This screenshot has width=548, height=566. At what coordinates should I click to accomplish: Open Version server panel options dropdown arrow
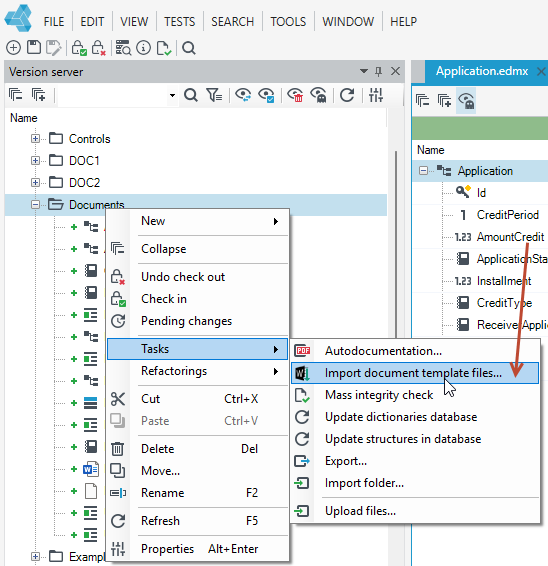[364, 71]
